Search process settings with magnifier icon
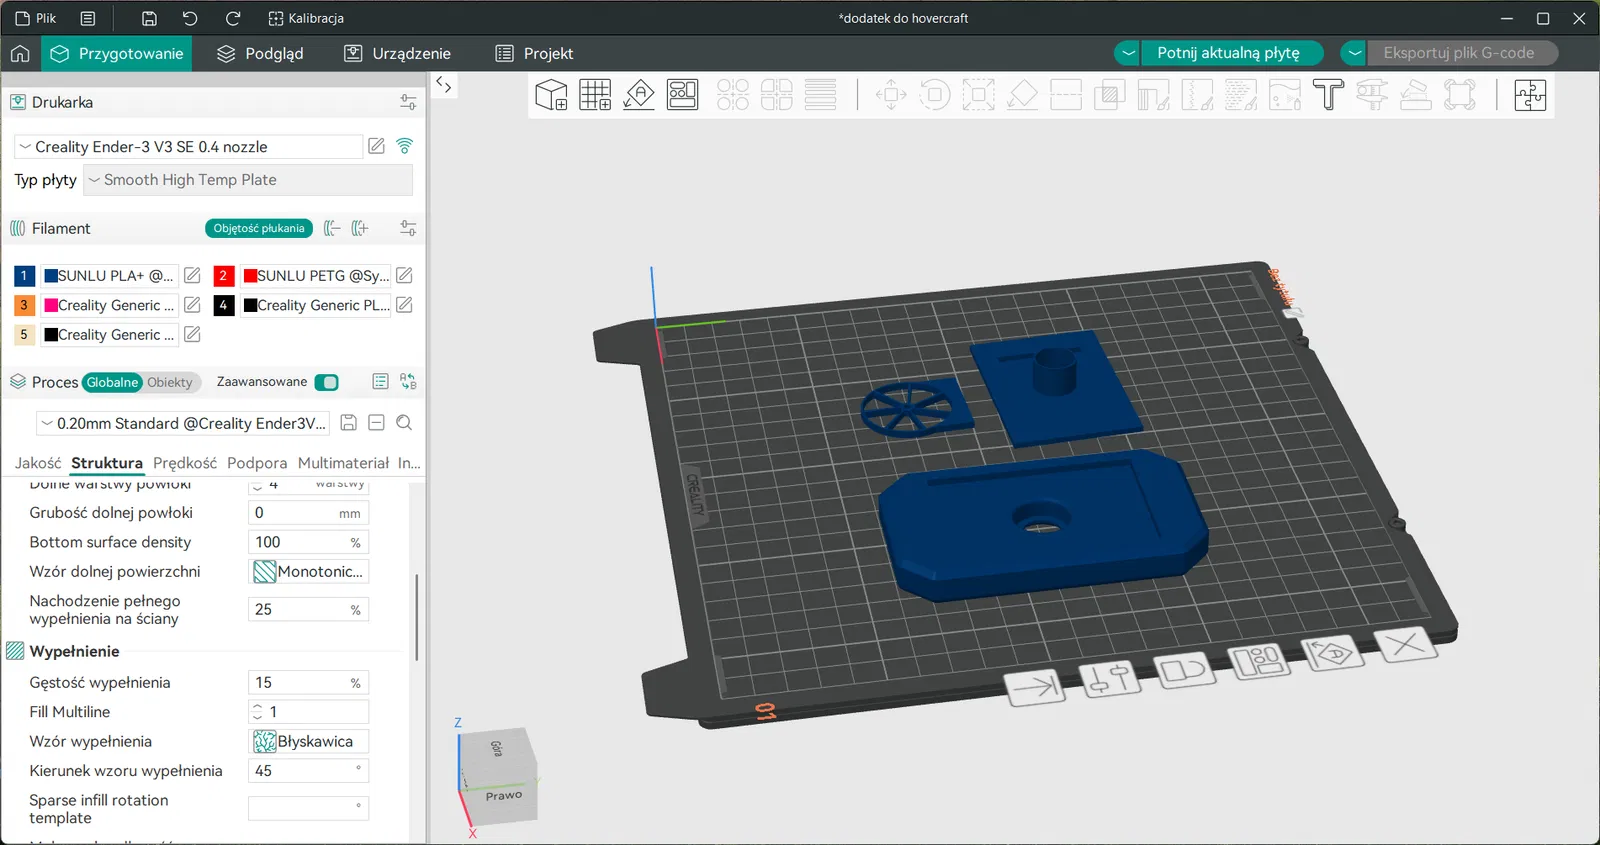Image resolution: width=1600 pixels, height=845 pixels. coord(404,423)
